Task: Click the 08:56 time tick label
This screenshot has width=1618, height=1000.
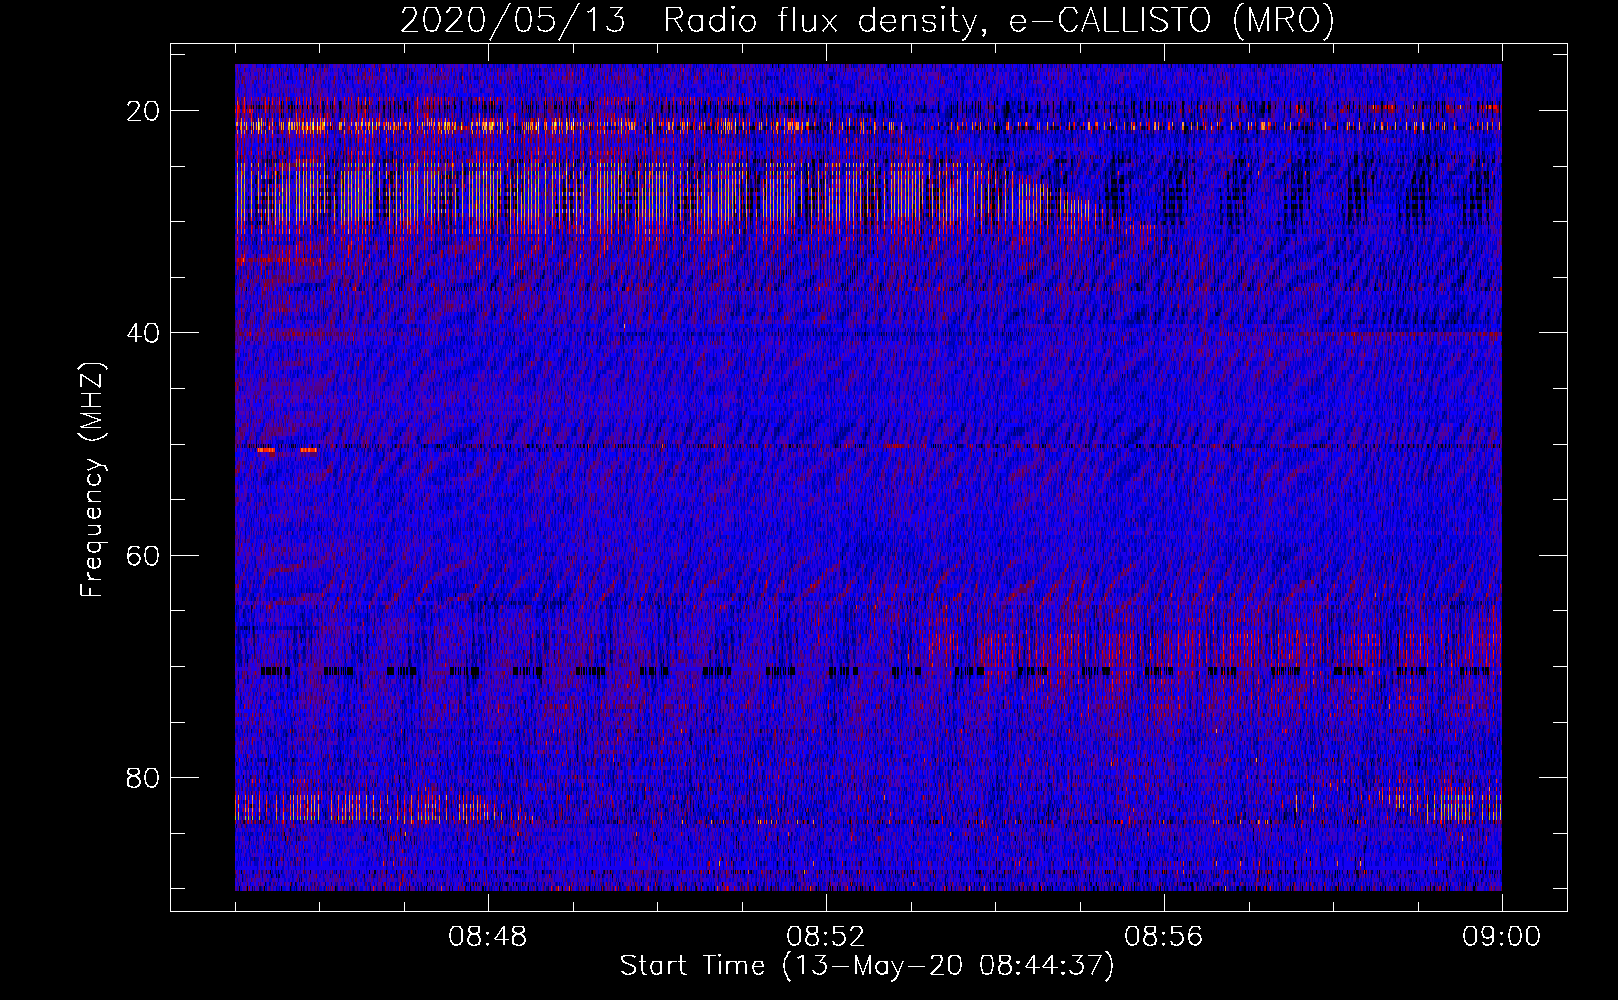Action: (x=1164, y=937)
